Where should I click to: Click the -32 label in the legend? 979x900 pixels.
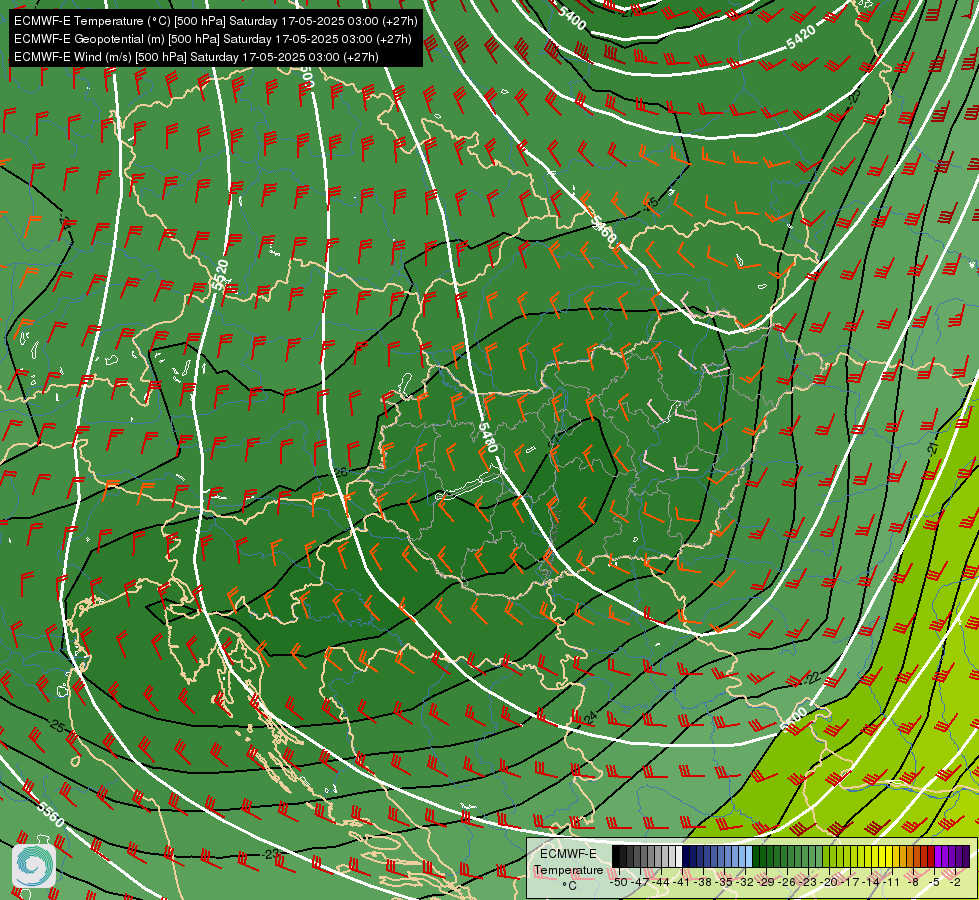coord(745,882)
